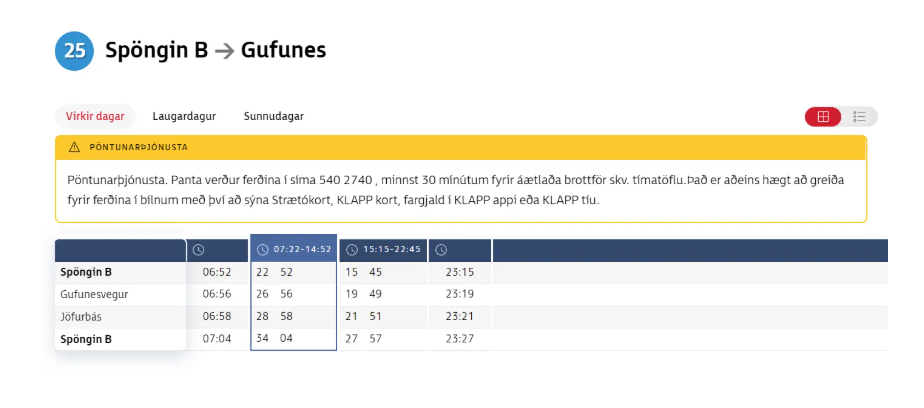Click the 23:15 departure time
The width and height of the screenshot is (924, 408).
460,272
